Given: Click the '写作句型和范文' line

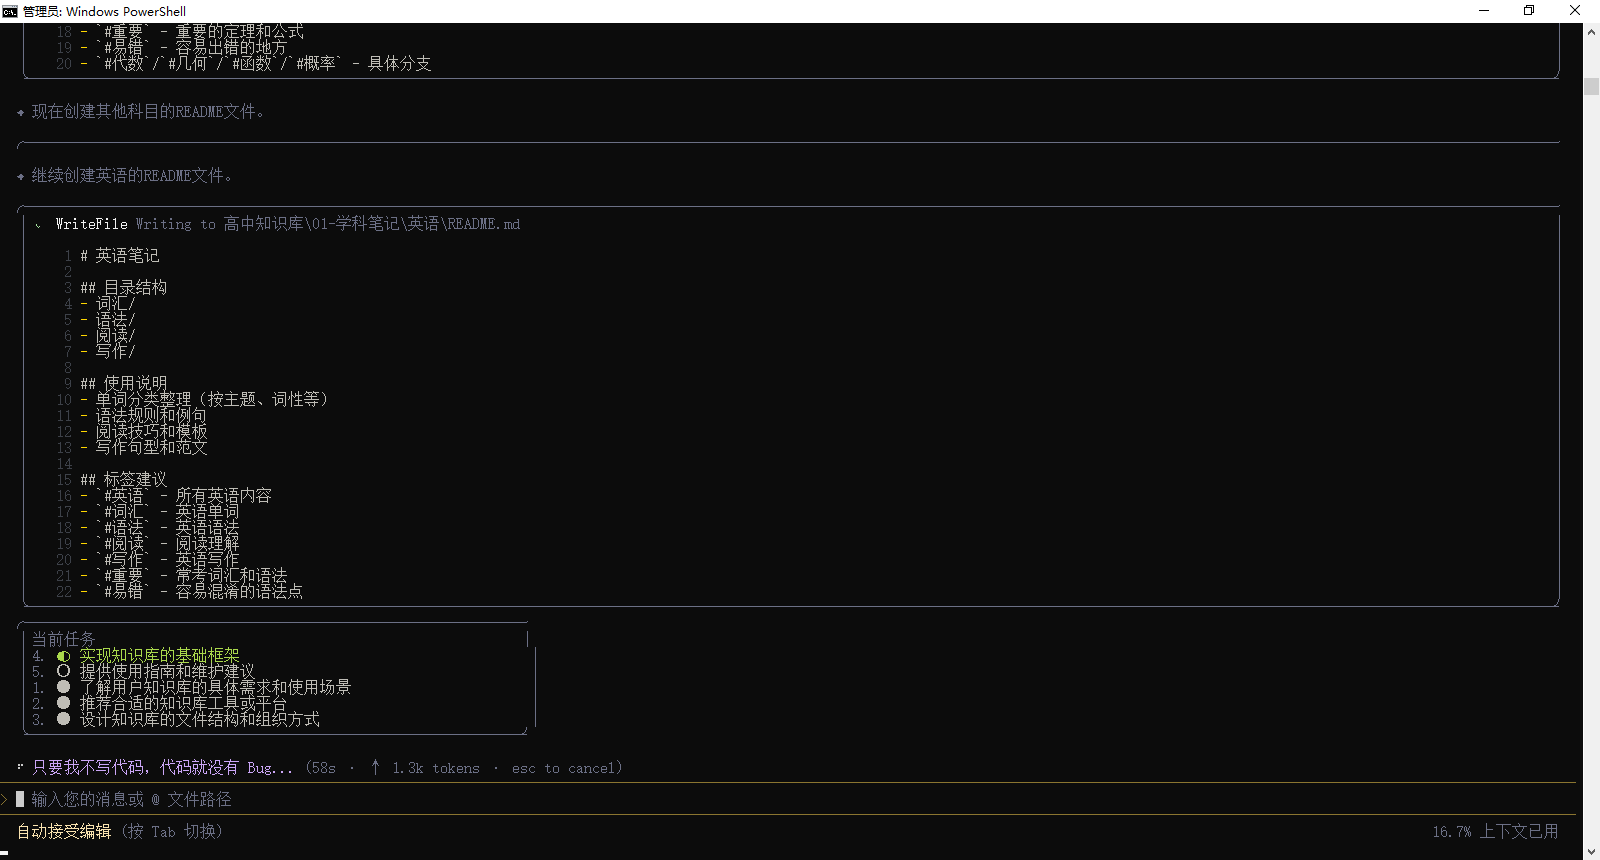Looking at the screenshot, I should (x=144, y=448).
